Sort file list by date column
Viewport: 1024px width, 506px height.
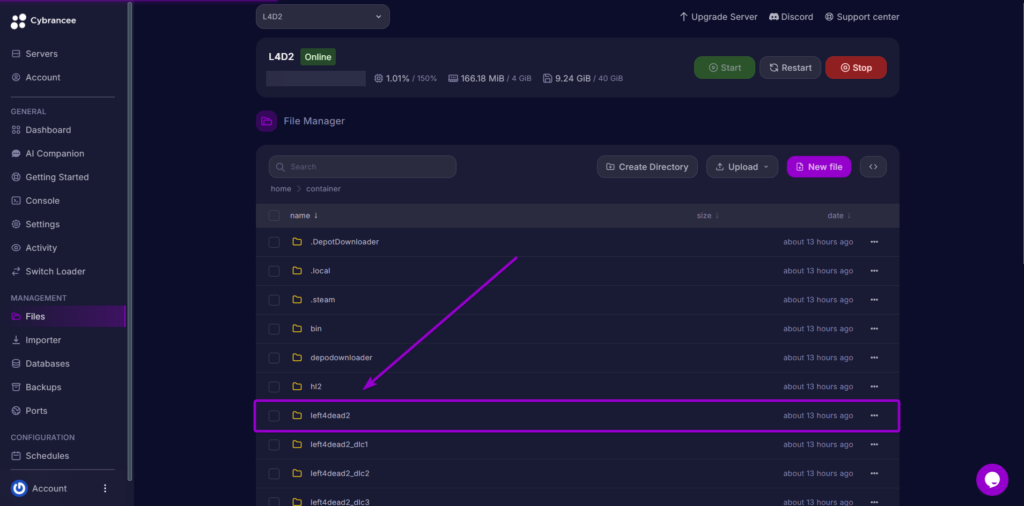(x=839, y=215)
